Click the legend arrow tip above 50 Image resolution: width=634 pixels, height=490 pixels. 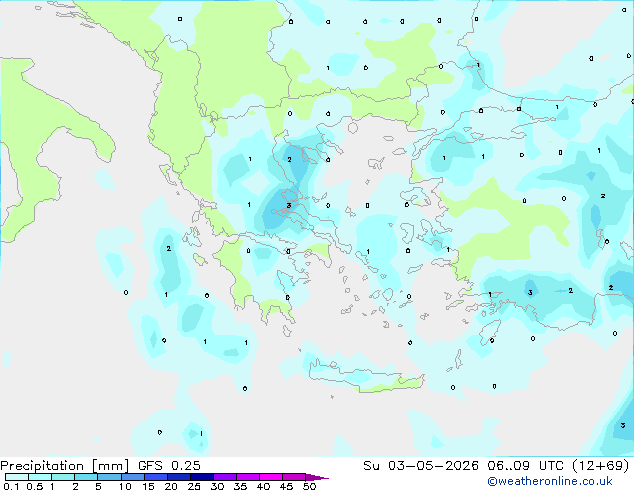click(x=317, y=477)
